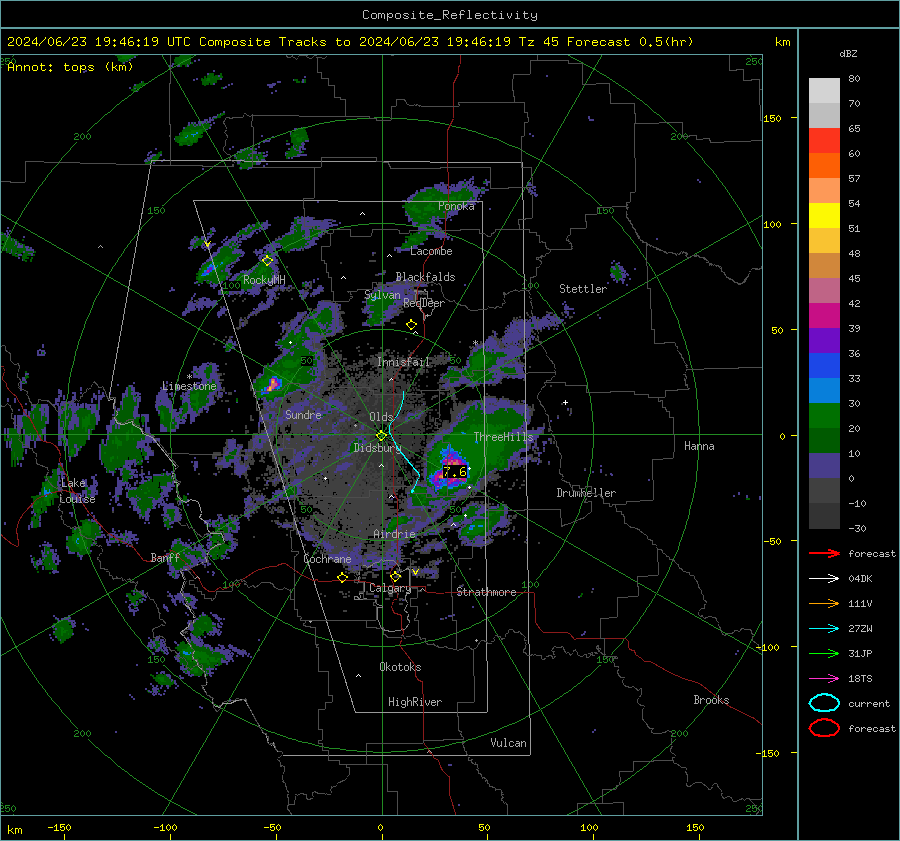Select the Innisfail label
The height and width of the screenshot is (841, 900).
point(404,362)
